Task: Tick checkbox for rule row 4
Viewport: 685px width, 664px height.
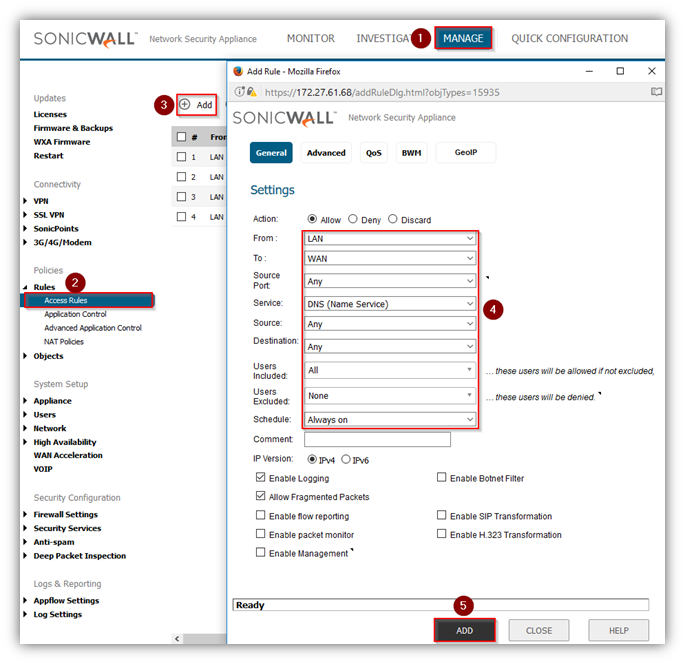Action: pyautogui.click(x=181, y=216)
